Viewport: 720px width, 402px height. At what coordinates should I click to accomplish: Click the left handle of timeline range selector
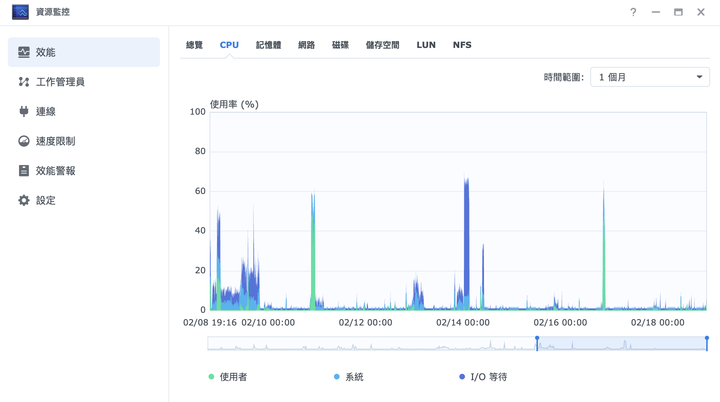(x=537, y=343)
